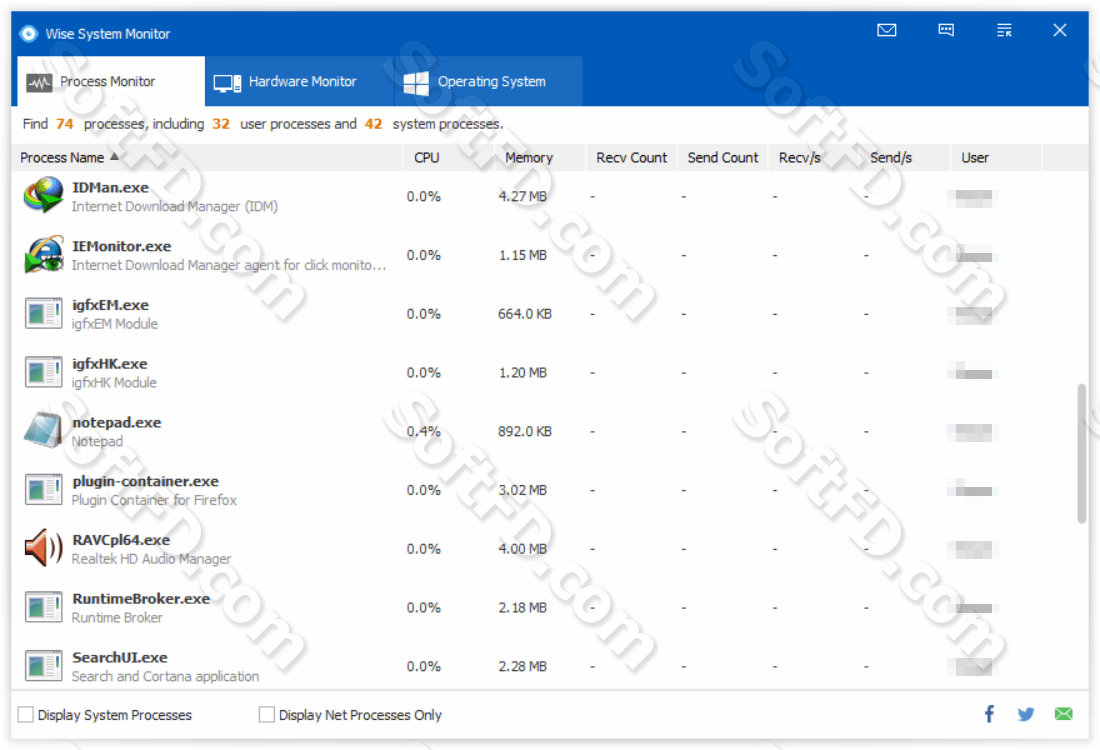Click the 664.0 KB memory value
Screen dimensions: 1100x750
point(525,314)
